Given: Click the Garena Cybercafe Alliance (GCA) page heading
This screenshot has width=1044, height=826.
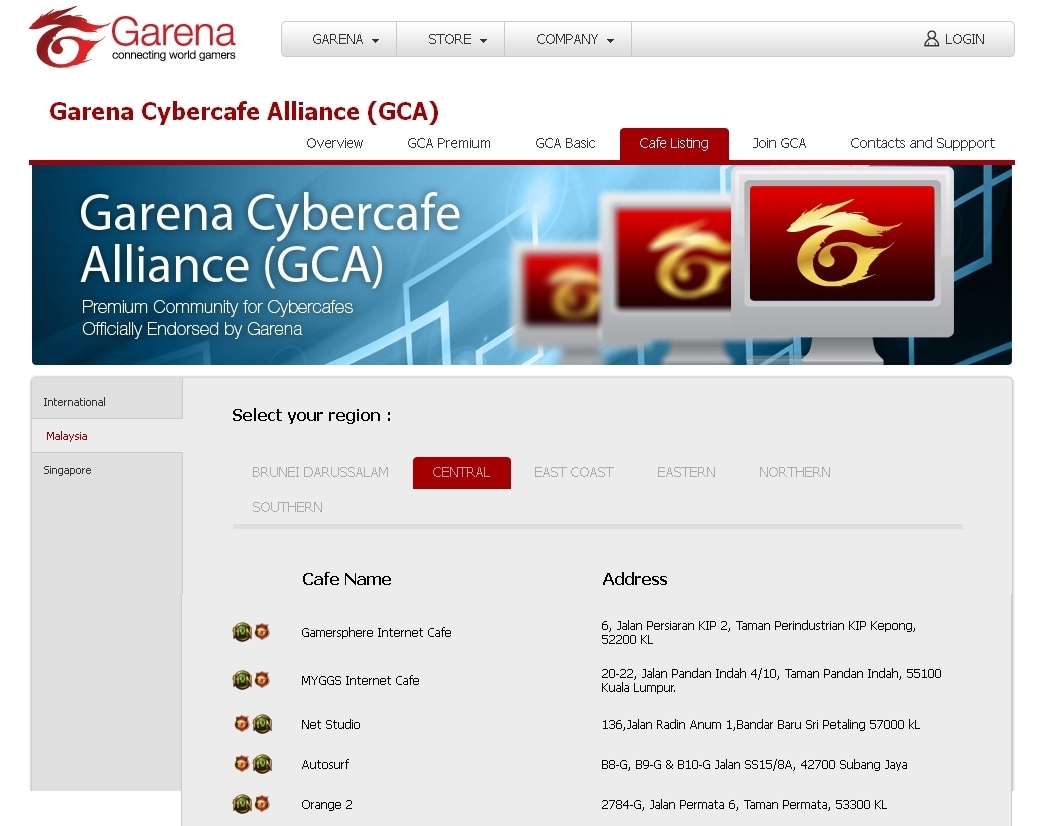Looking at the screenshot, I should (244, 111).
